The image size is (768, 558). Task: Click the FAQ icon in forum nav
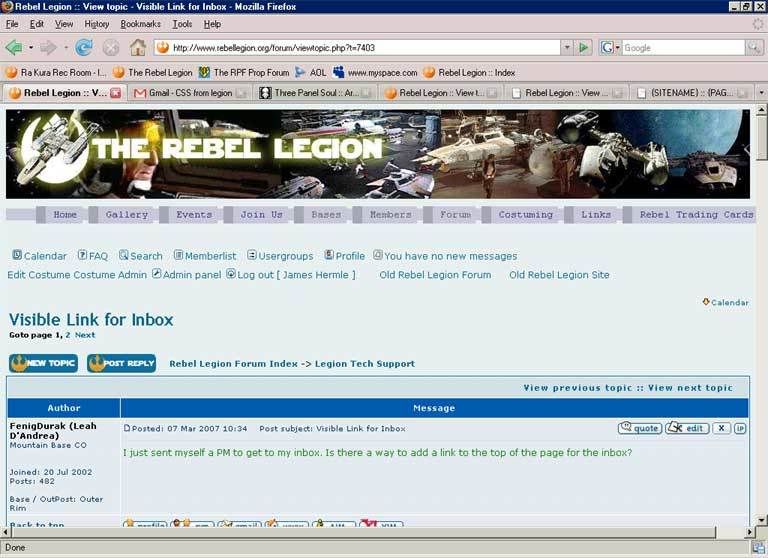(x=82, y=255)
